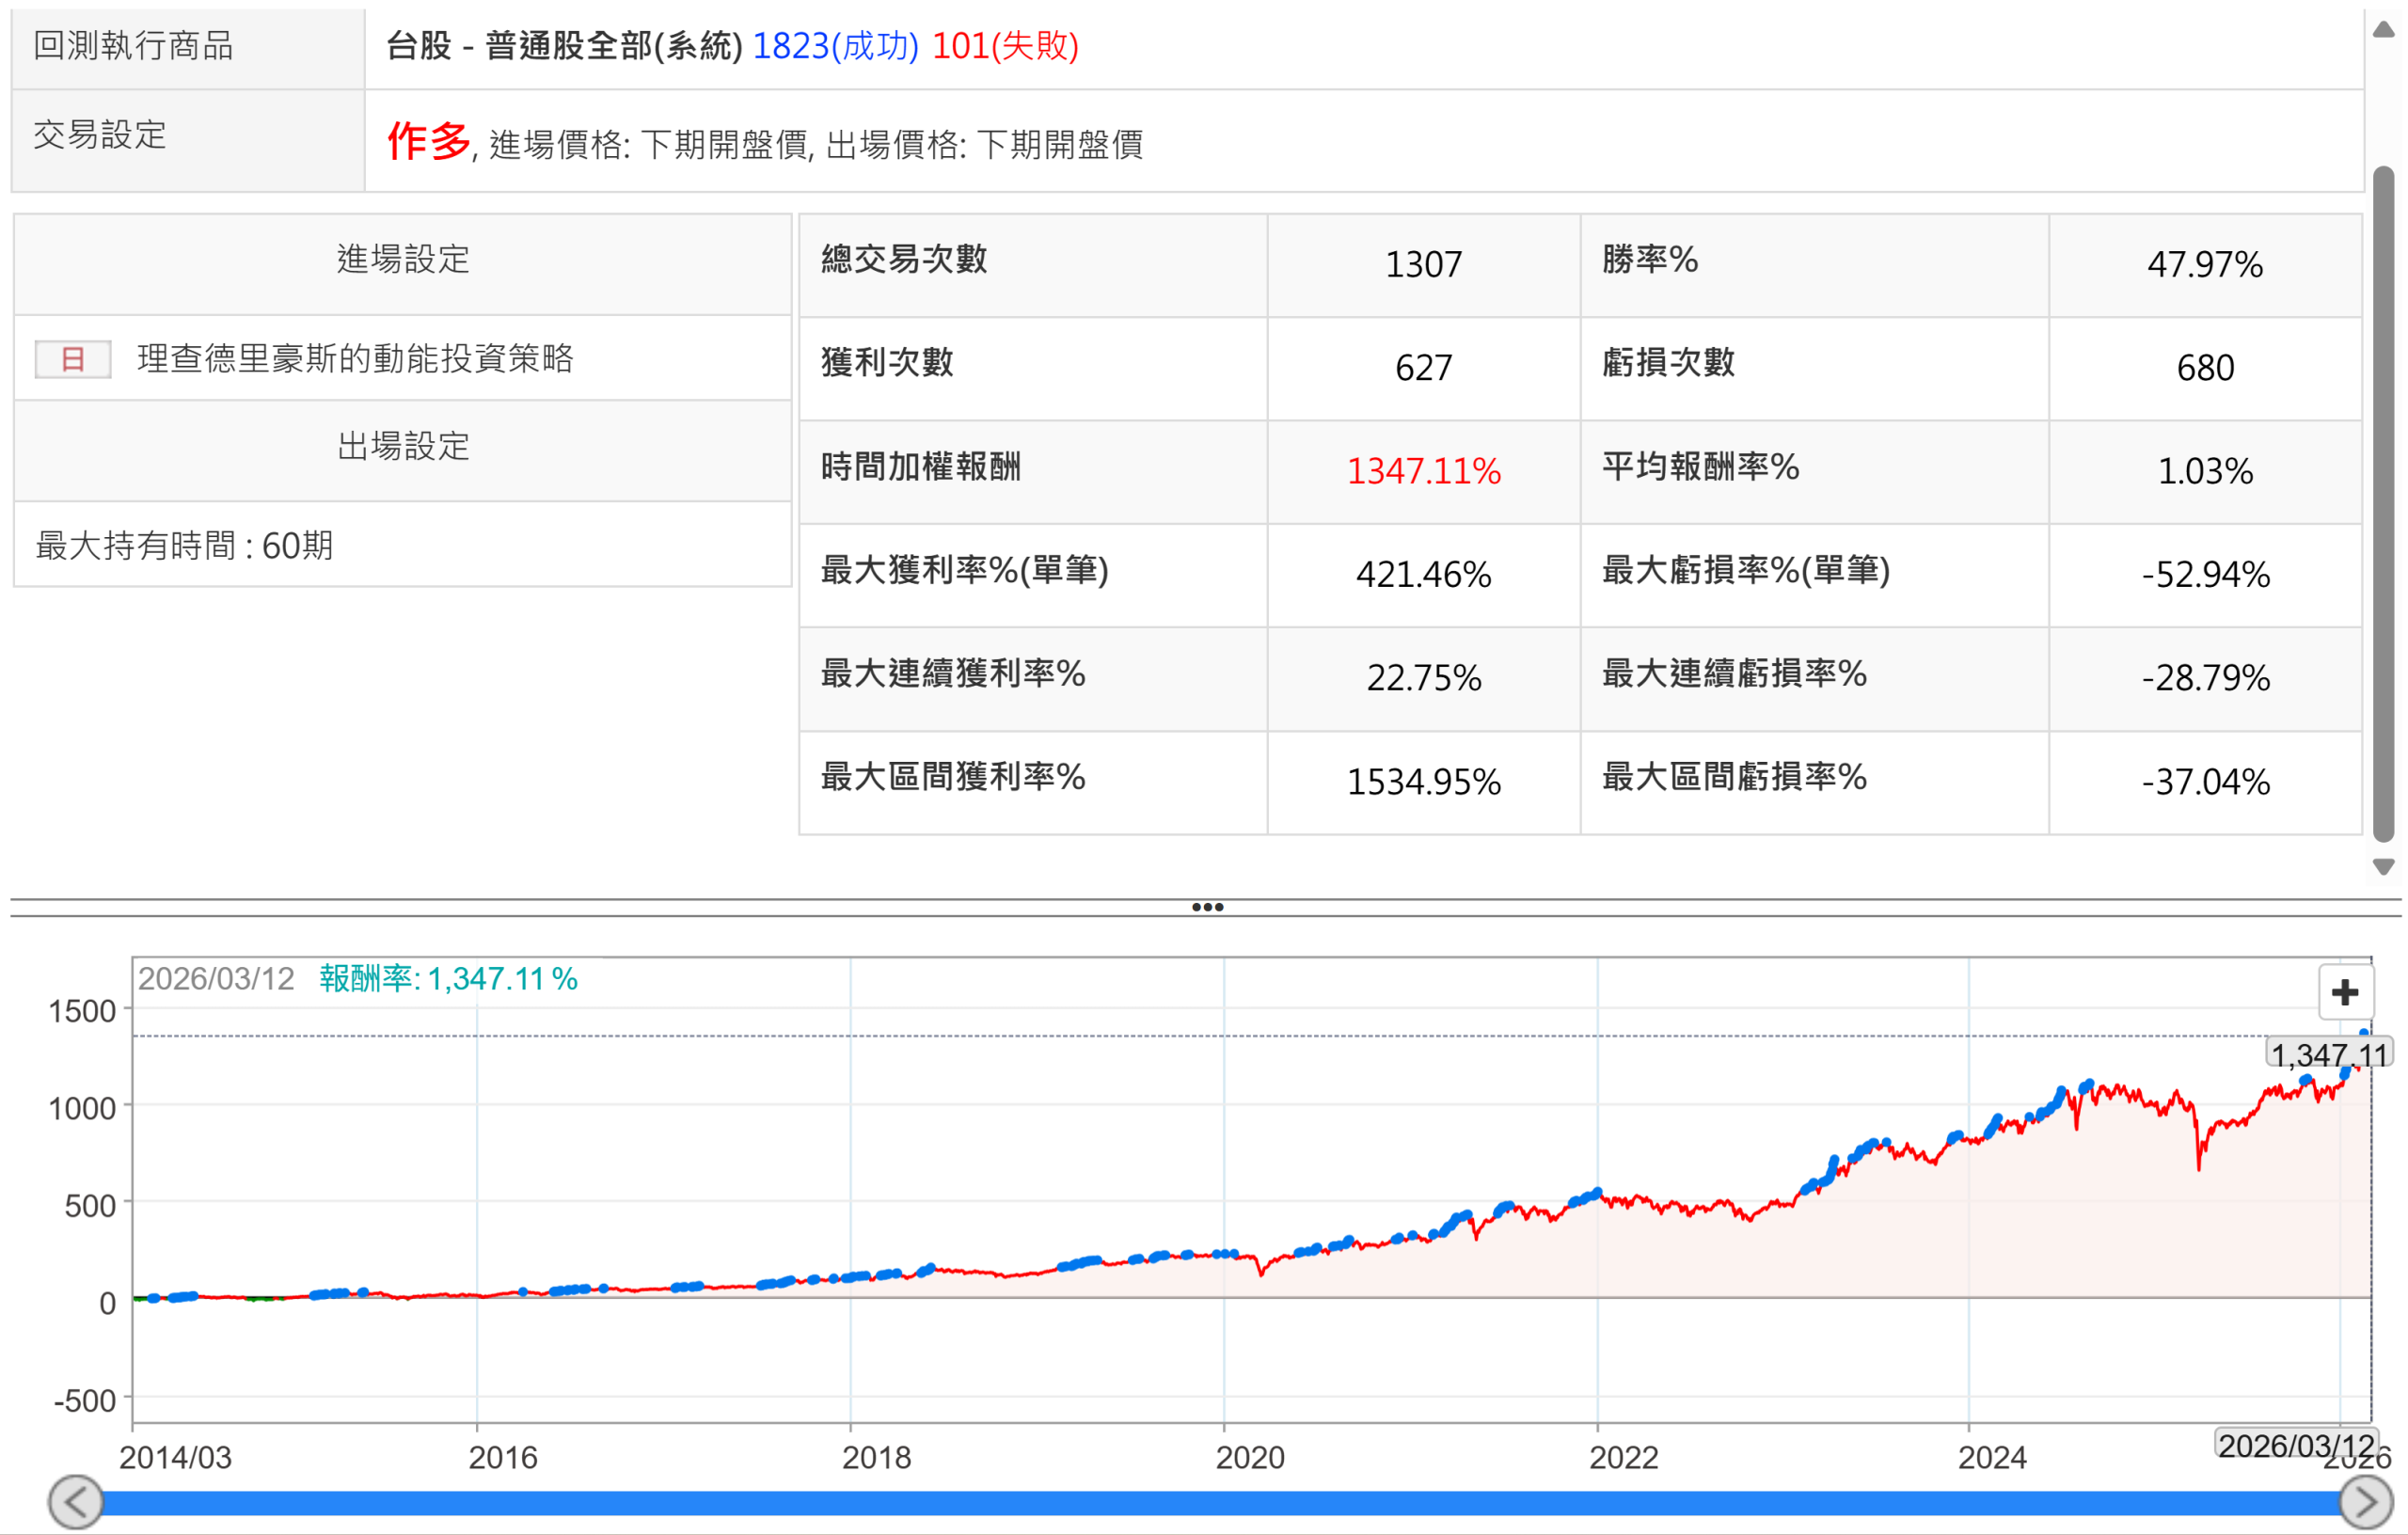The height and width of the screenshot is (1535, 2408).
Task: Click the 進場設定 section header
Action: click(x=403, y=260)
